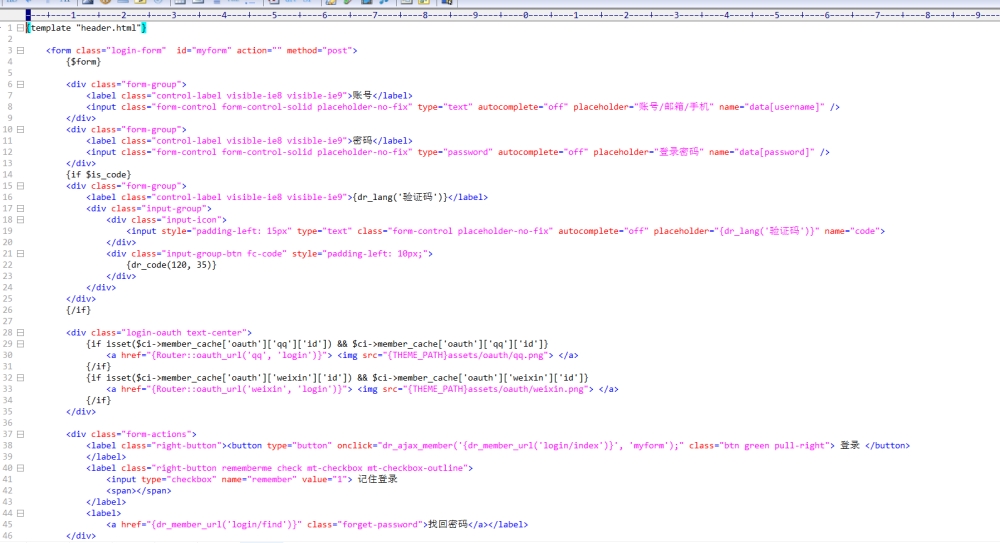The image size is (1000, 543).
Task: Click the method="post" attribute
Action: [x=318, y=50]
